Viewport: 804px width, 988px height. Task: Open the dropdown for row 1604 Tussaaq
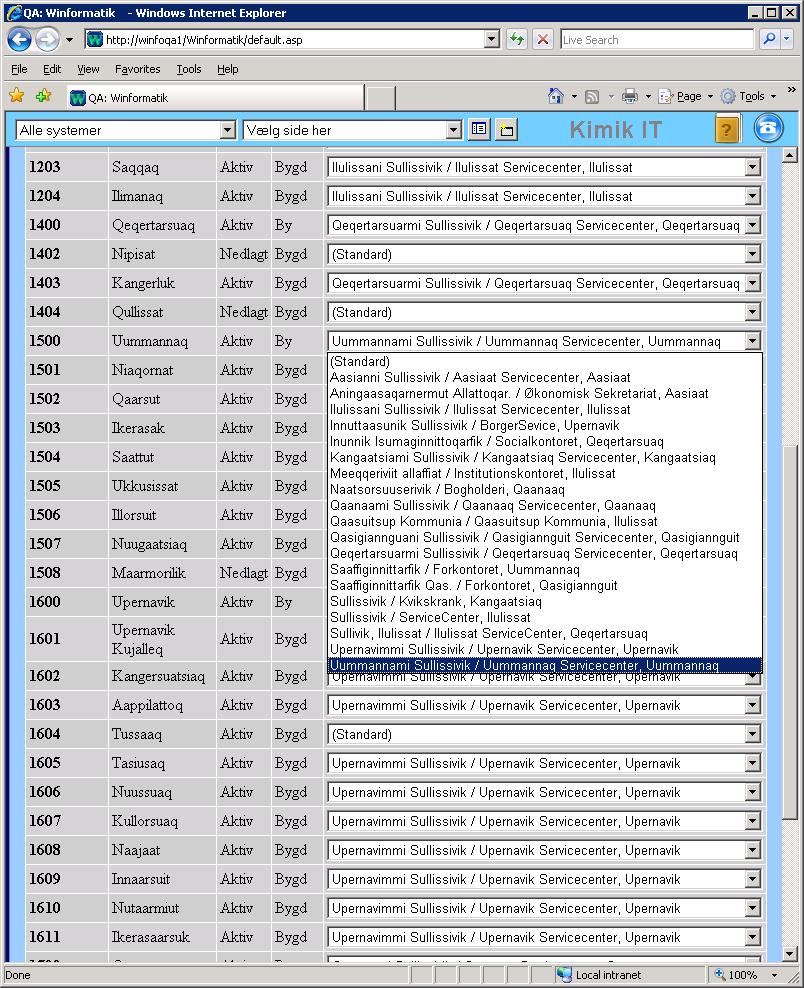pyautogui.click(x=752, y=734)
